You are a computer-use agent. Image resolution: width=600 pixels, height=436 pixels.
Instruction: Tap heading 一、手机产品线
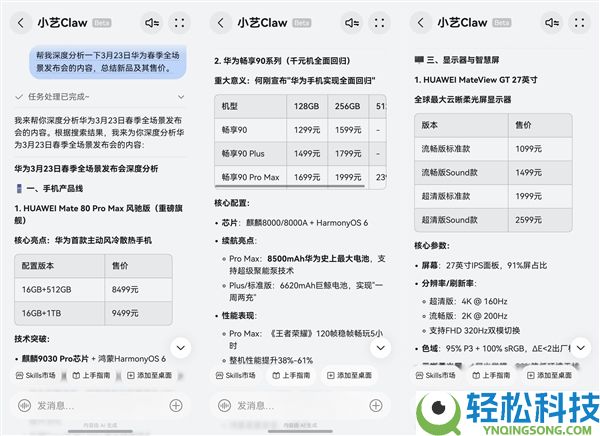click(x=49, y=188)
